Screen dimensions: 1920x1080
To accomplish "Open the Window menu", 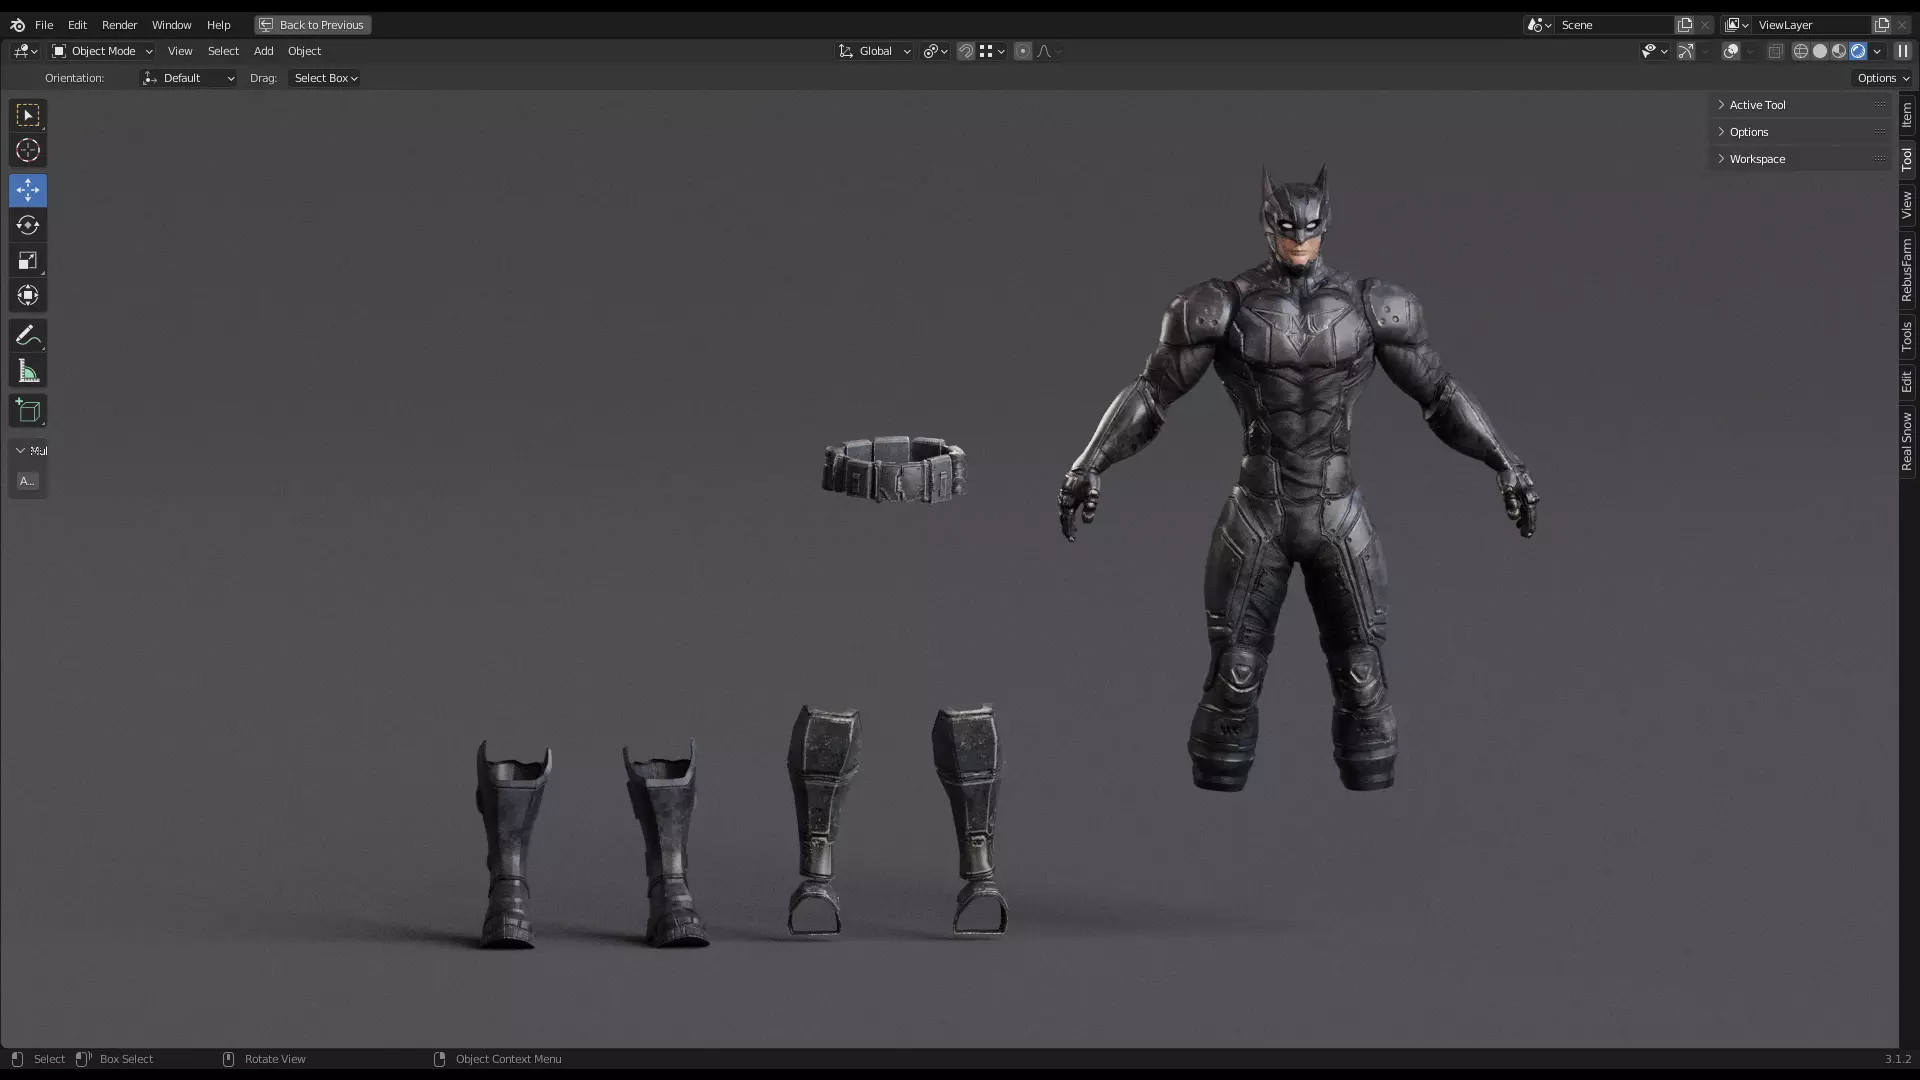I will [171, 25].
